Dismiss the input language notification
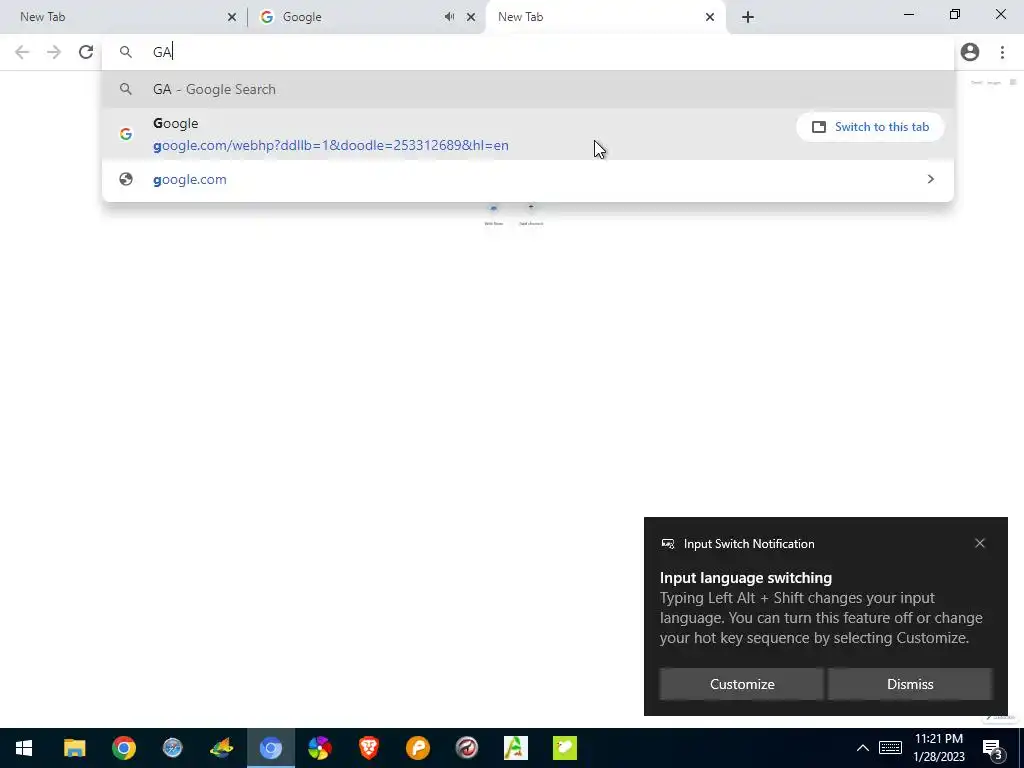1024x768 pixels. click(x=910, y=684)
